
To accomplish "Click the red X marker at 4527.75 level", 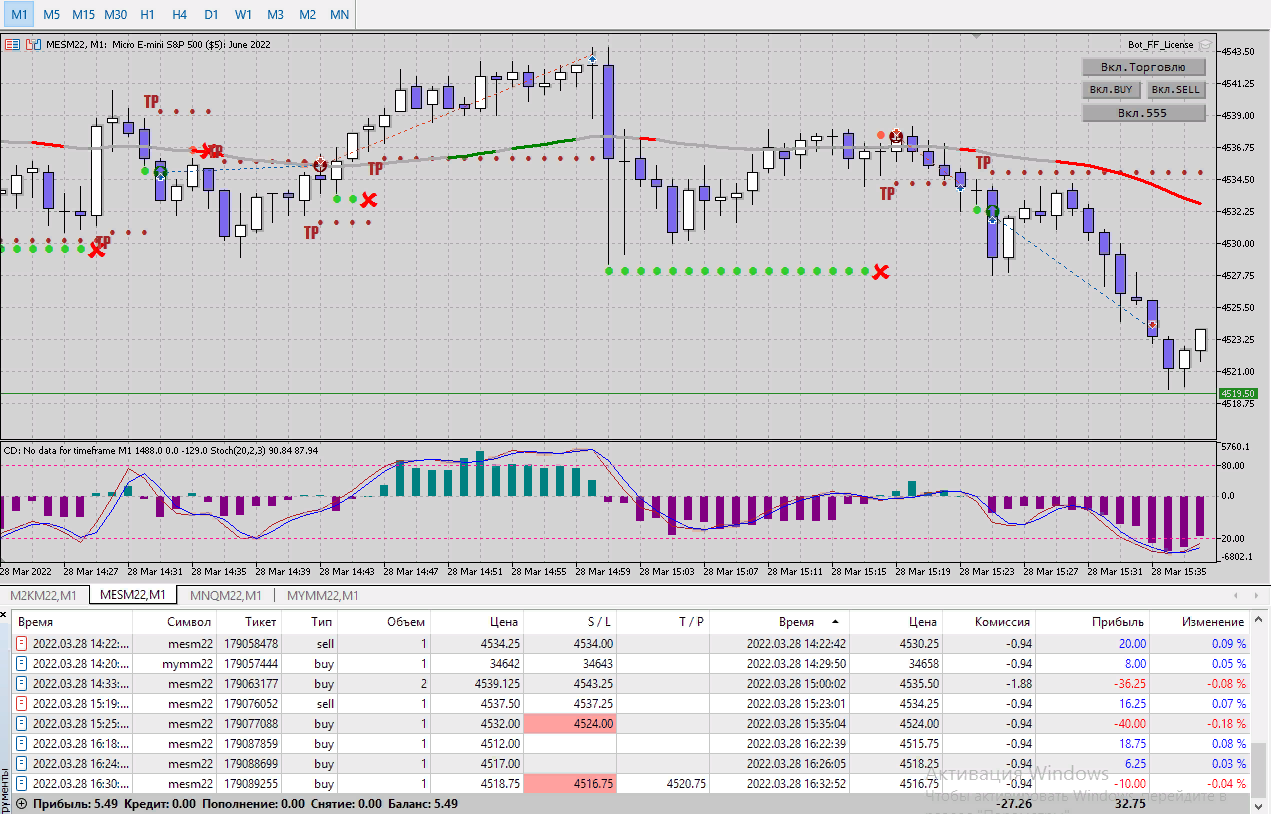I will click(880, 271).
